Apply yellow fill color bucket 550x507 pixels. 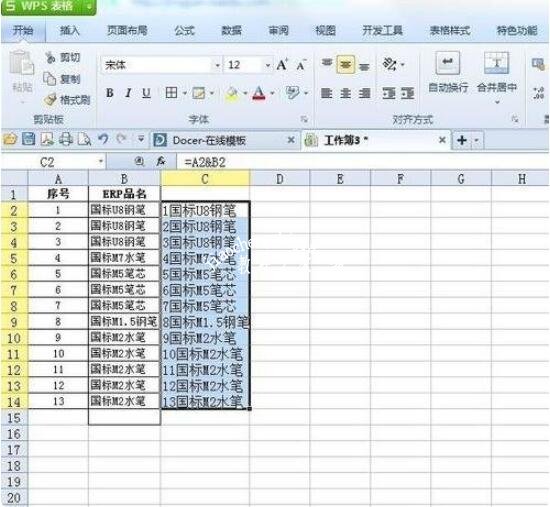(232, 94)
